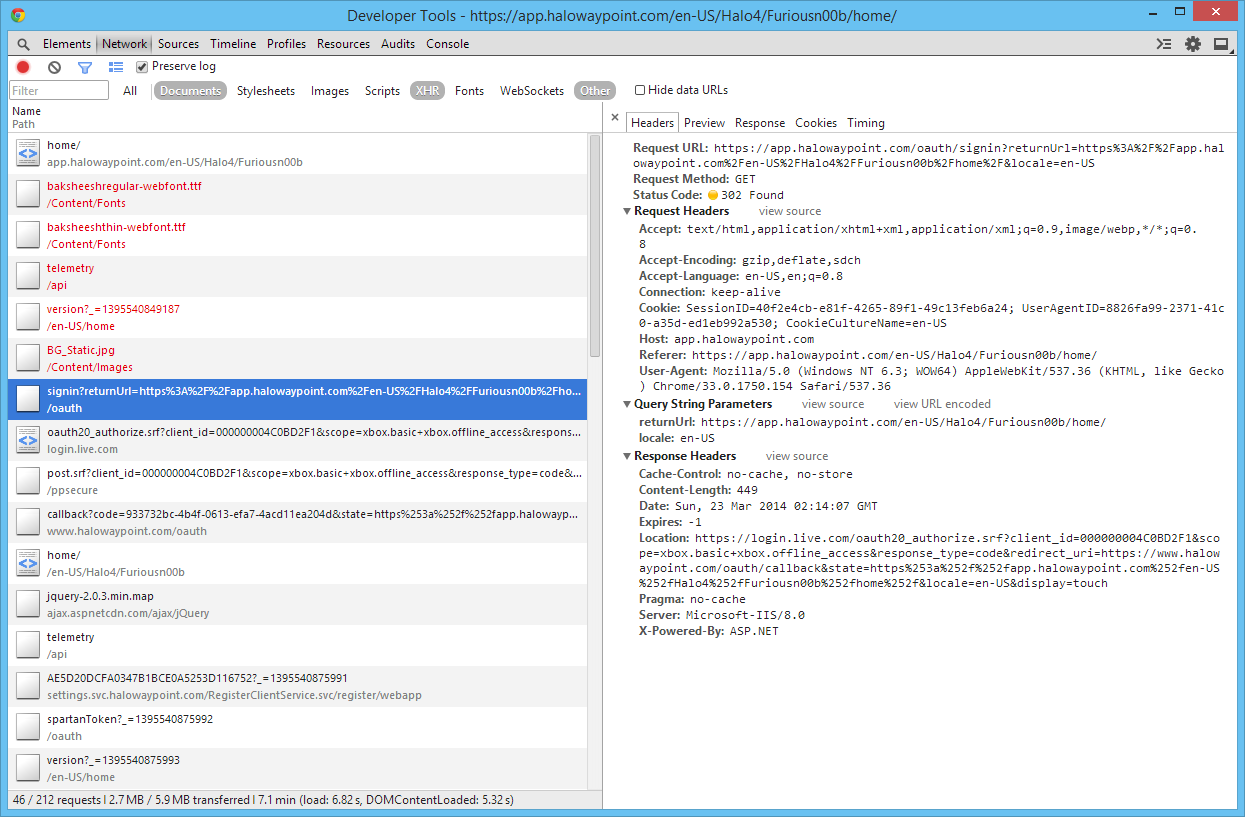The image size is (1245, 817).
Task: Click the file icon beside post.srf request
Action: [x=28, y=481]
